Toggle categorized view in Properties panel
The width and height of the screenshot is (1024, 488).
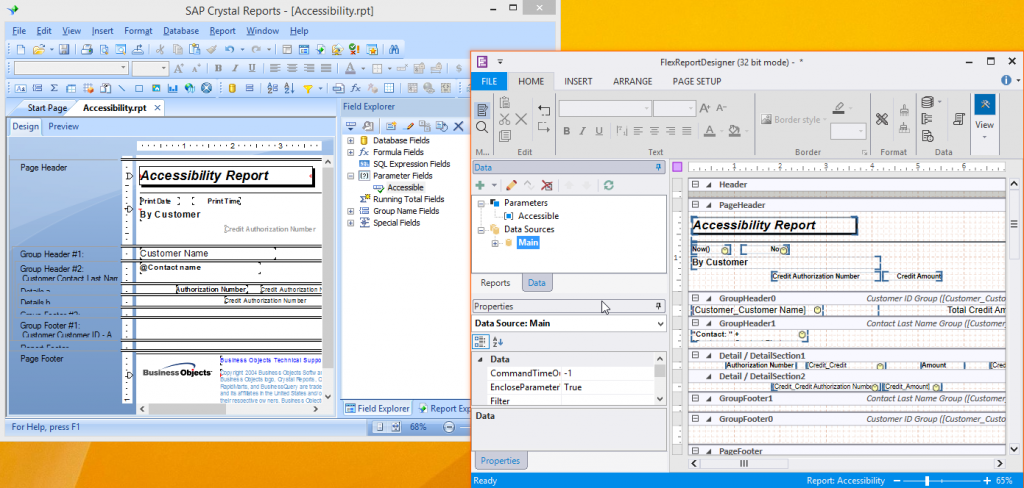point(480,342)
